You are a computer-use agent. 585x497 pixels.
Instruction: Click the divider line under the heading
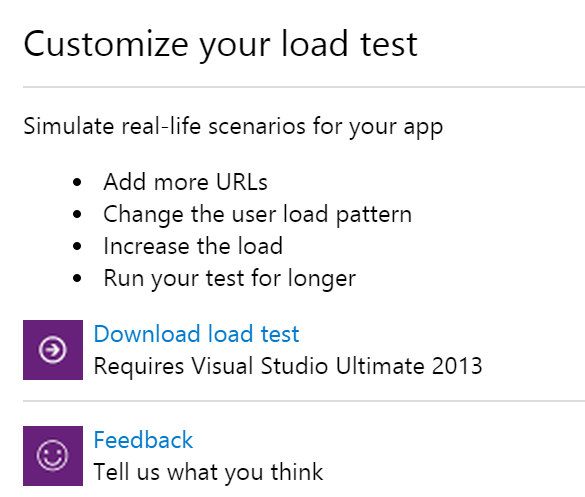(x=304, y=87)
